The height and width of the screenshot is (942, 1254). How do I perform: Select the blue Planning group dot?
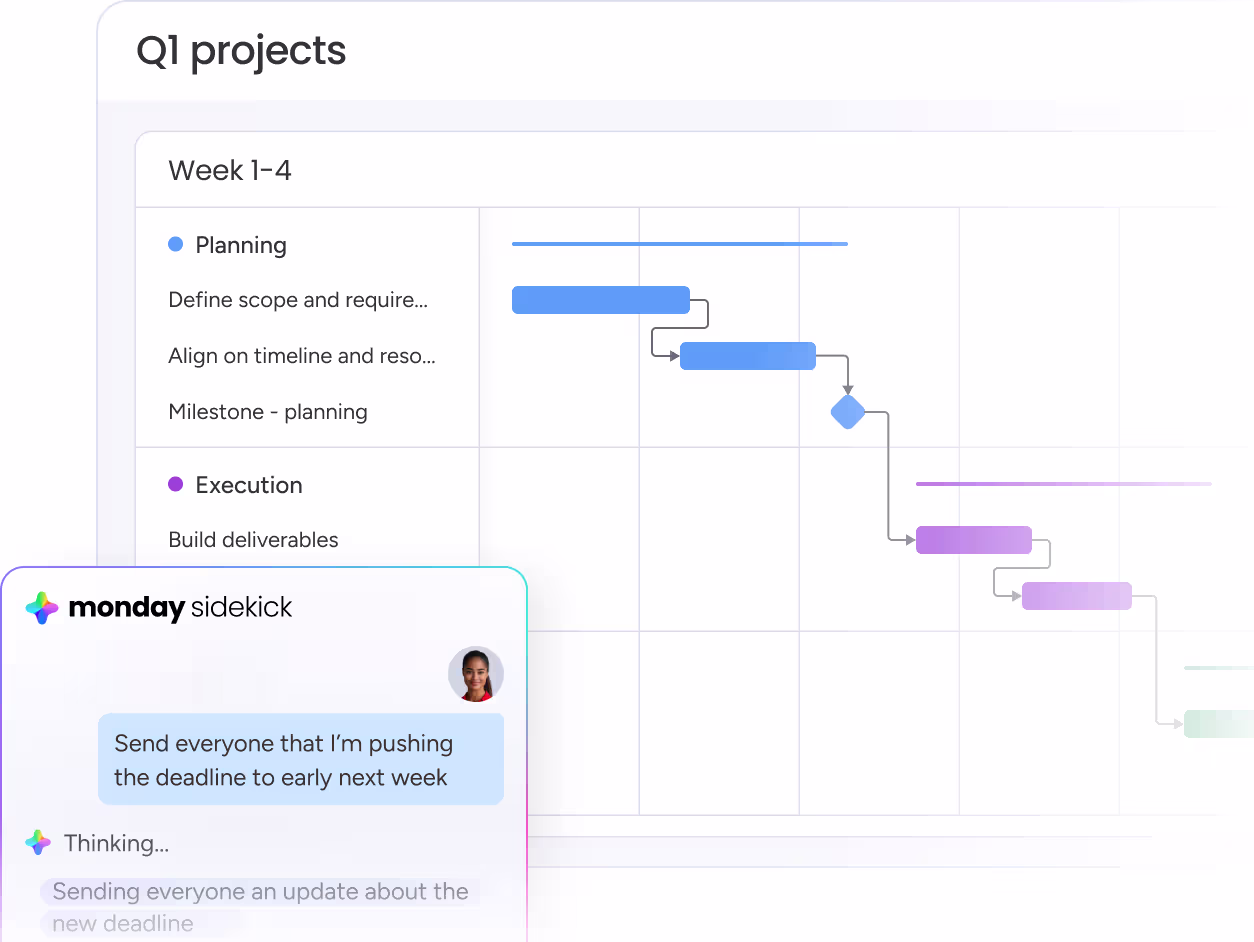point(176,244)
